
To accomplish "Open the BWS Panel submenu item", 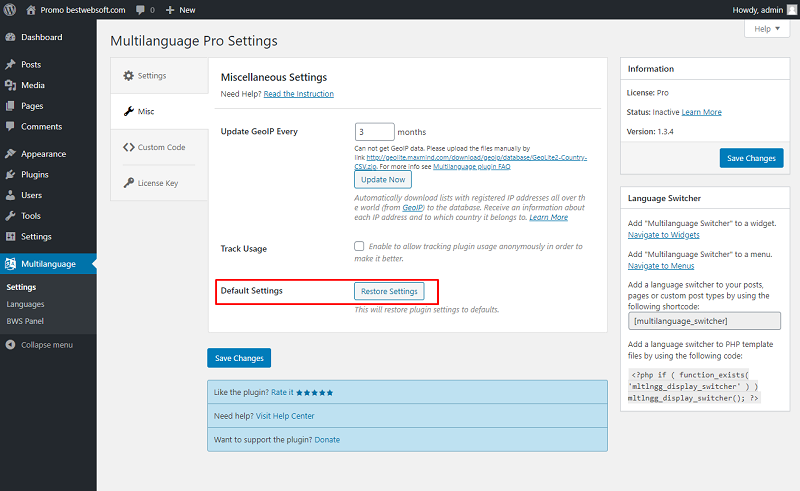I will point(25,321).
